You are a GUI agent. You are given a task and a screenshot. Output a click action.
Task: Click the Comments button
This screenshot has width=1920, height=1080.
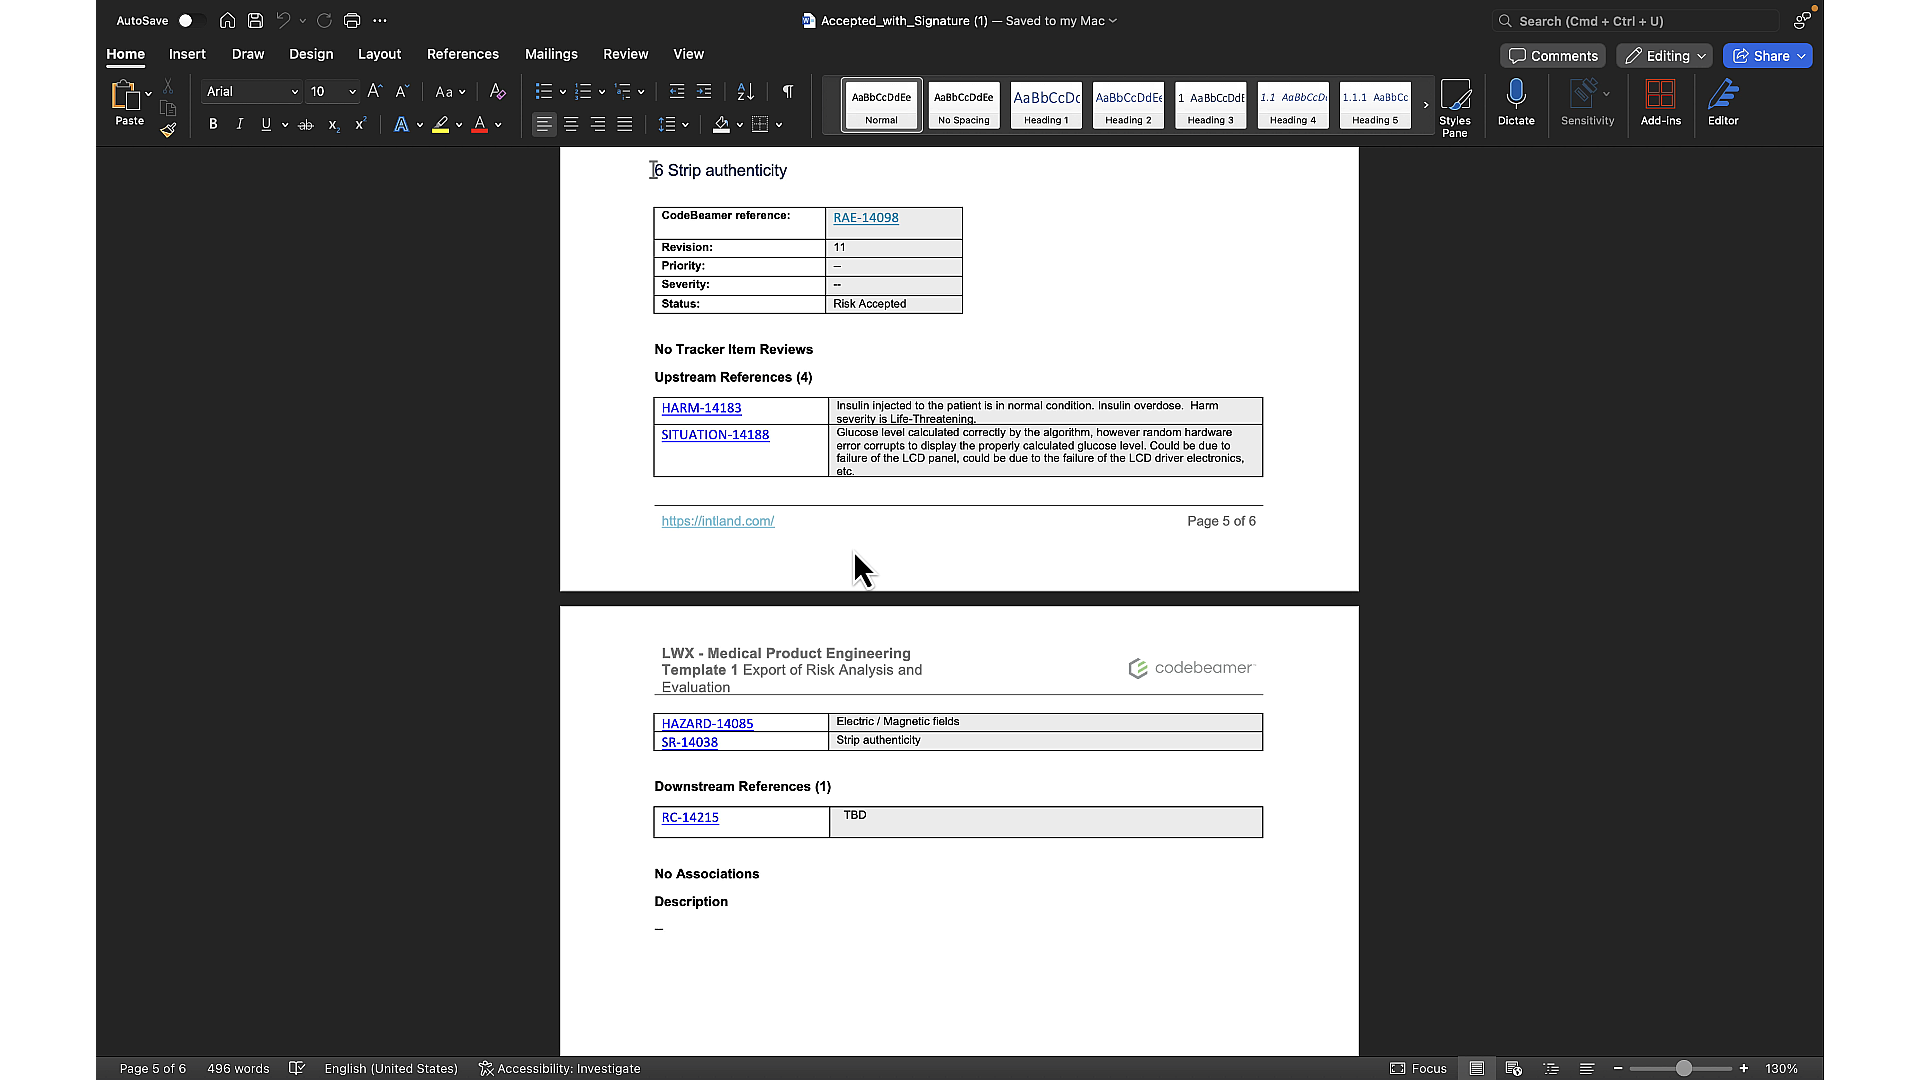point(1553,56)
